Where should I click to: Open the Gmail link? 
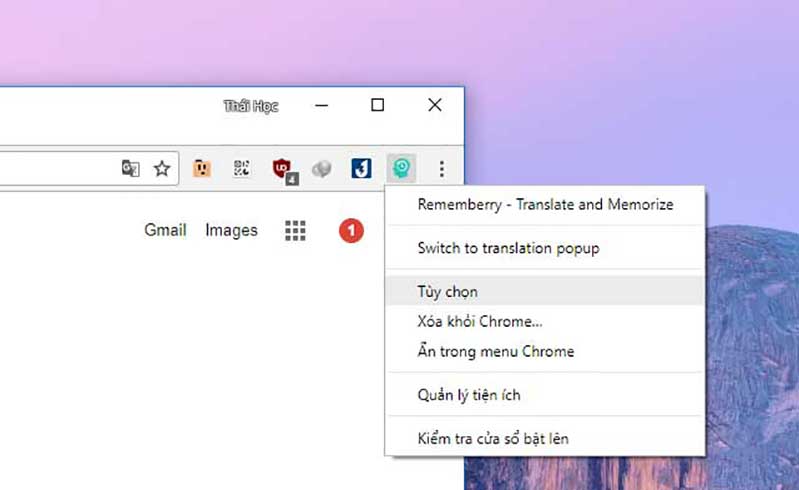165,230
